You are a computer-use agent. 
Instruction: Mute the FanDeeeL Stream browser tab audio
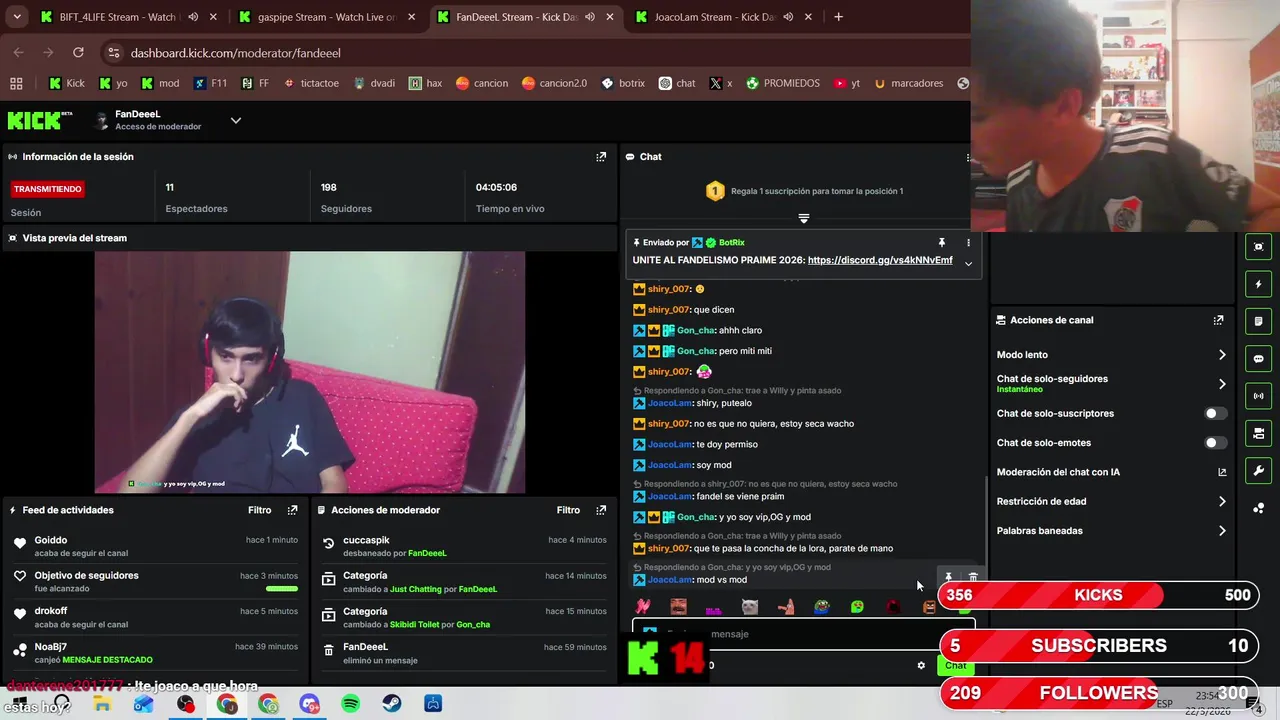[590, 17]
